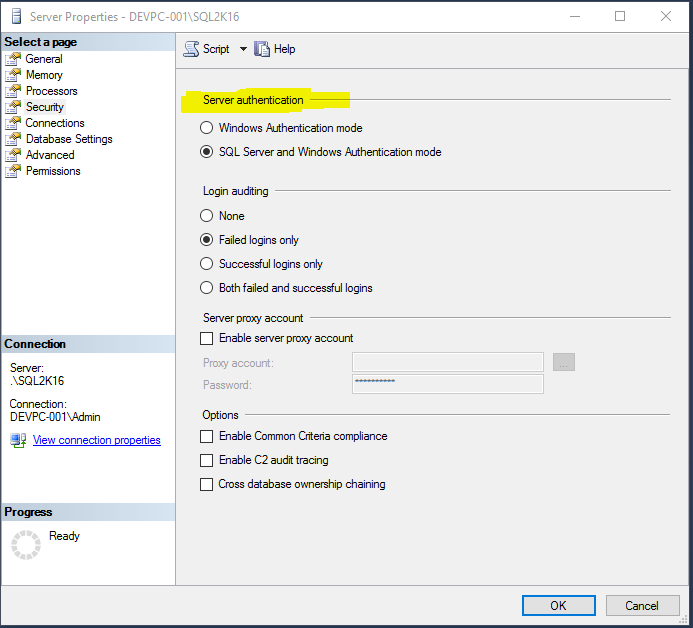Open the Connections page
693x628 pixels.
[x=55, y=123]
